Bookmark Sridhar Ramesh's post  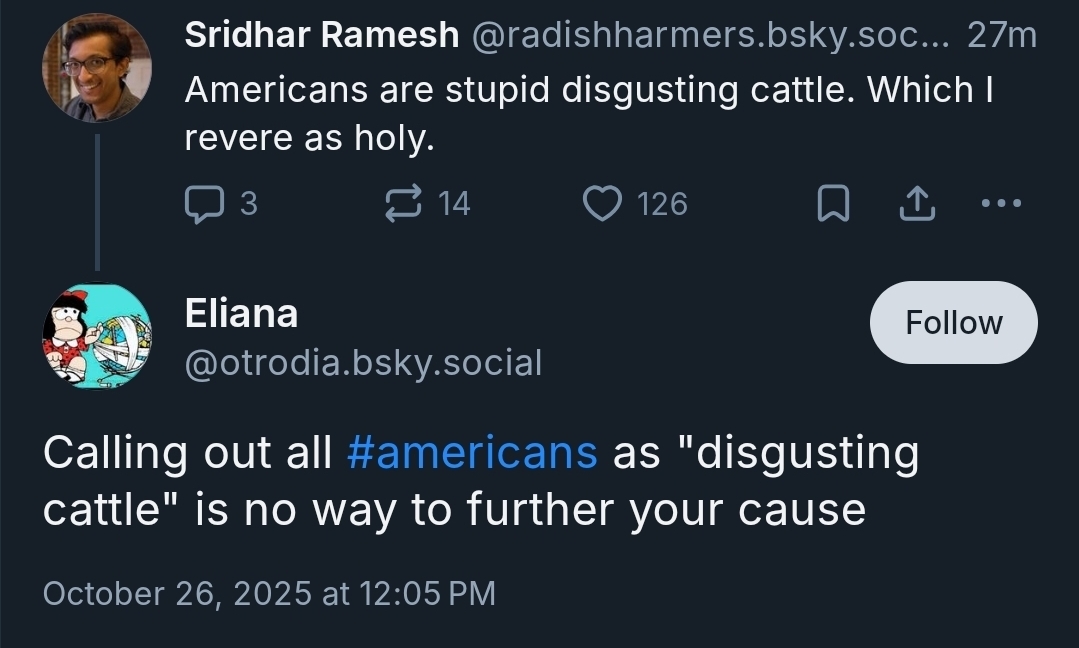[x=833, y=204]
